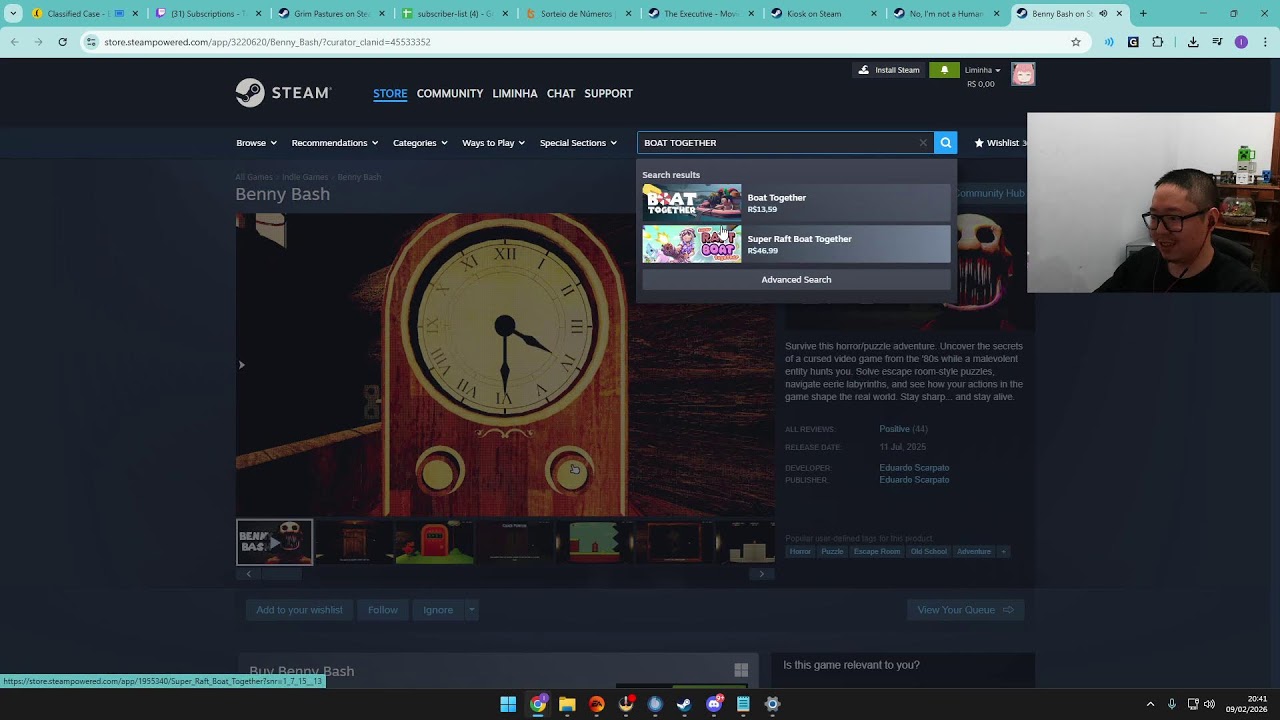Image resolution: width=1280 pixels, height=720 pixels.
Task: Click the microphone icon in system tray
Action: 1172,704
